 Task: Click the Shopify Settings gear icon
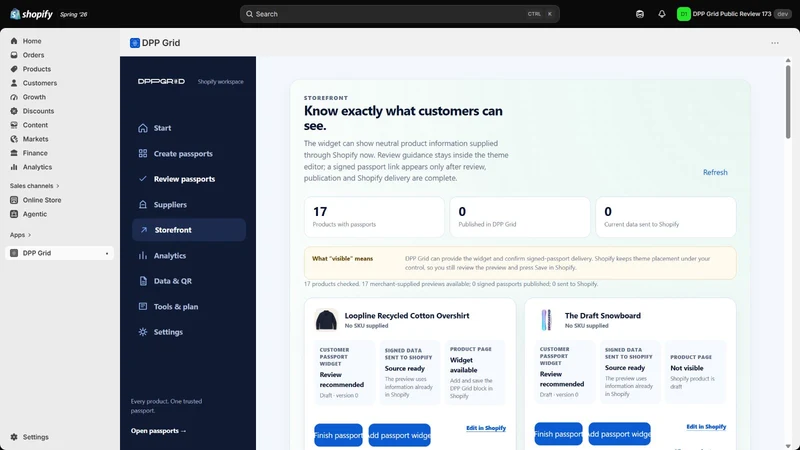[x=14, y=437]
